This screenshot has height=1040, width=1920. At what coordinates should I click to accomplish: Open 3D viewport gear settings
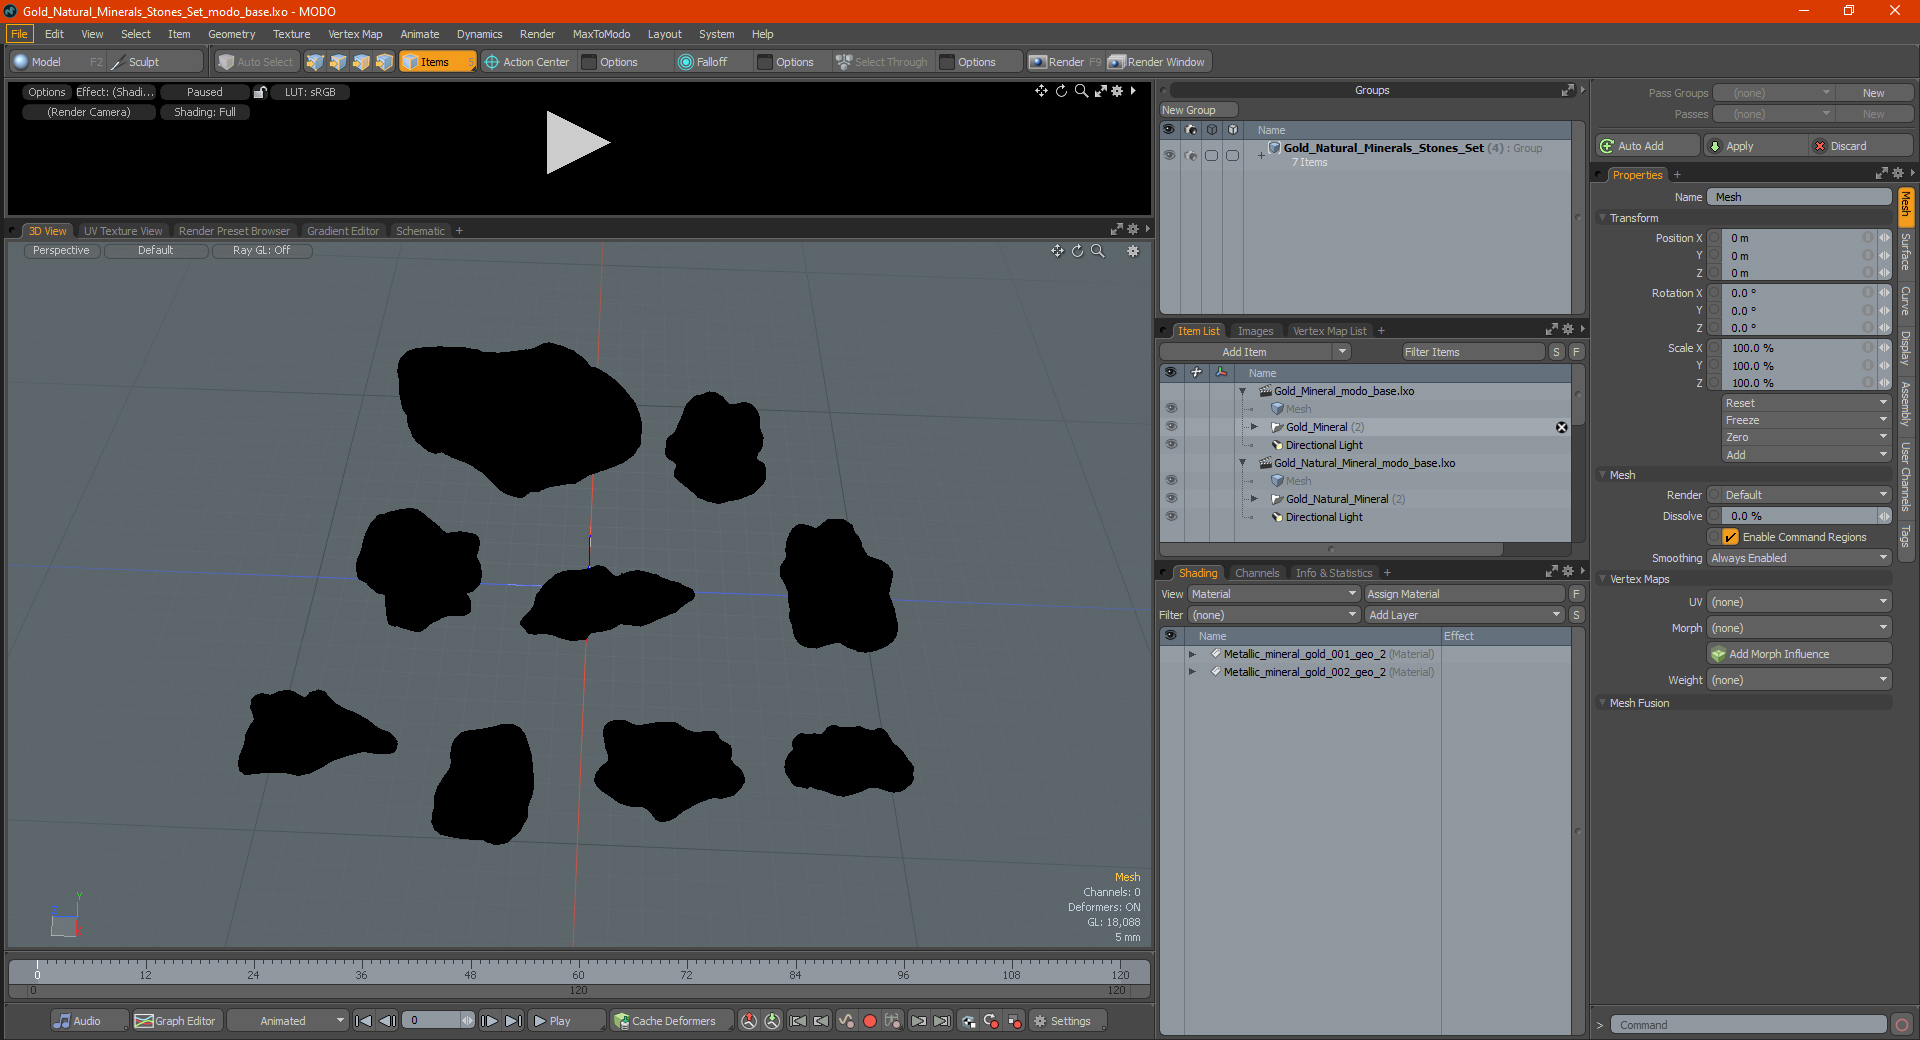point(1133,251)
